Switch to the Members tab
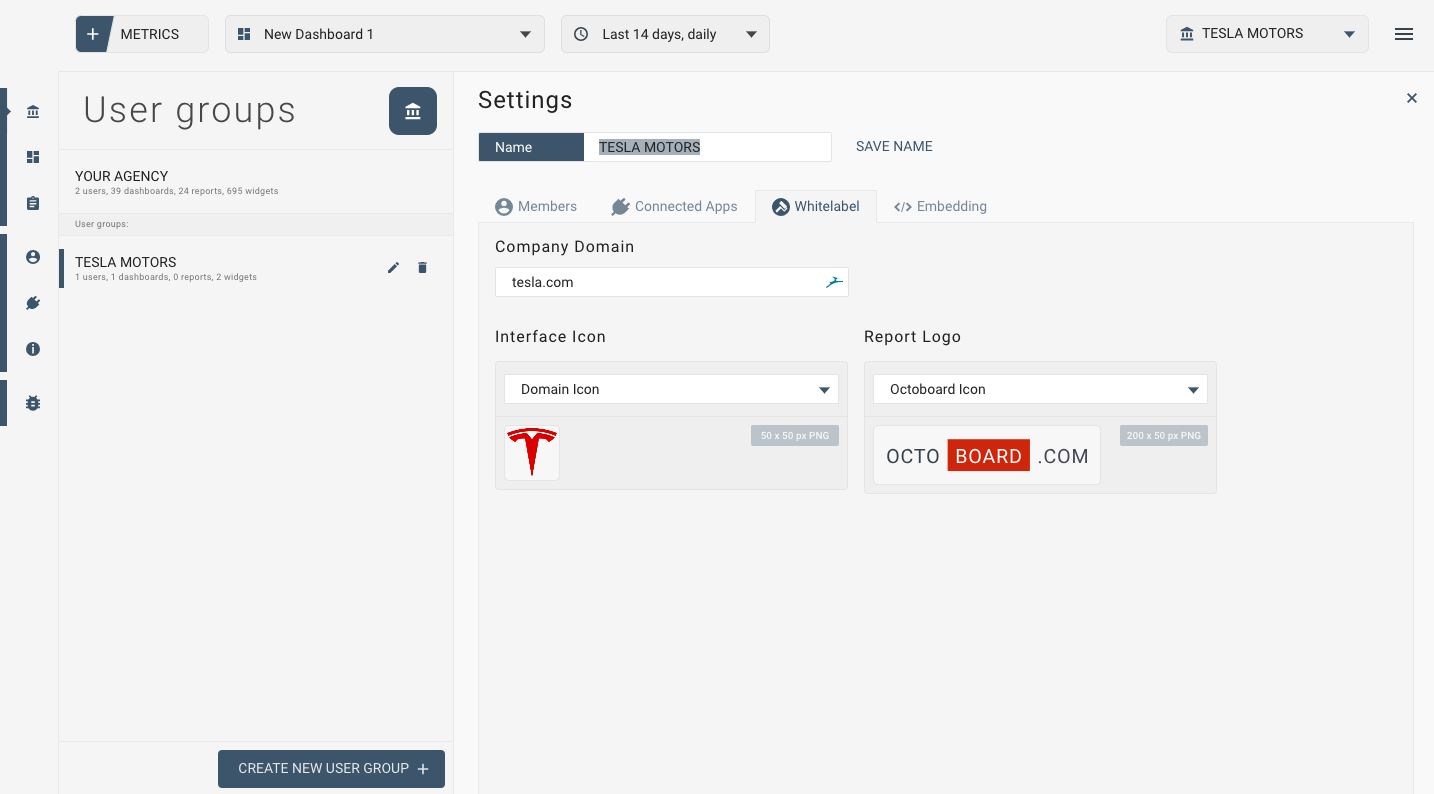 tap(536, 206)
